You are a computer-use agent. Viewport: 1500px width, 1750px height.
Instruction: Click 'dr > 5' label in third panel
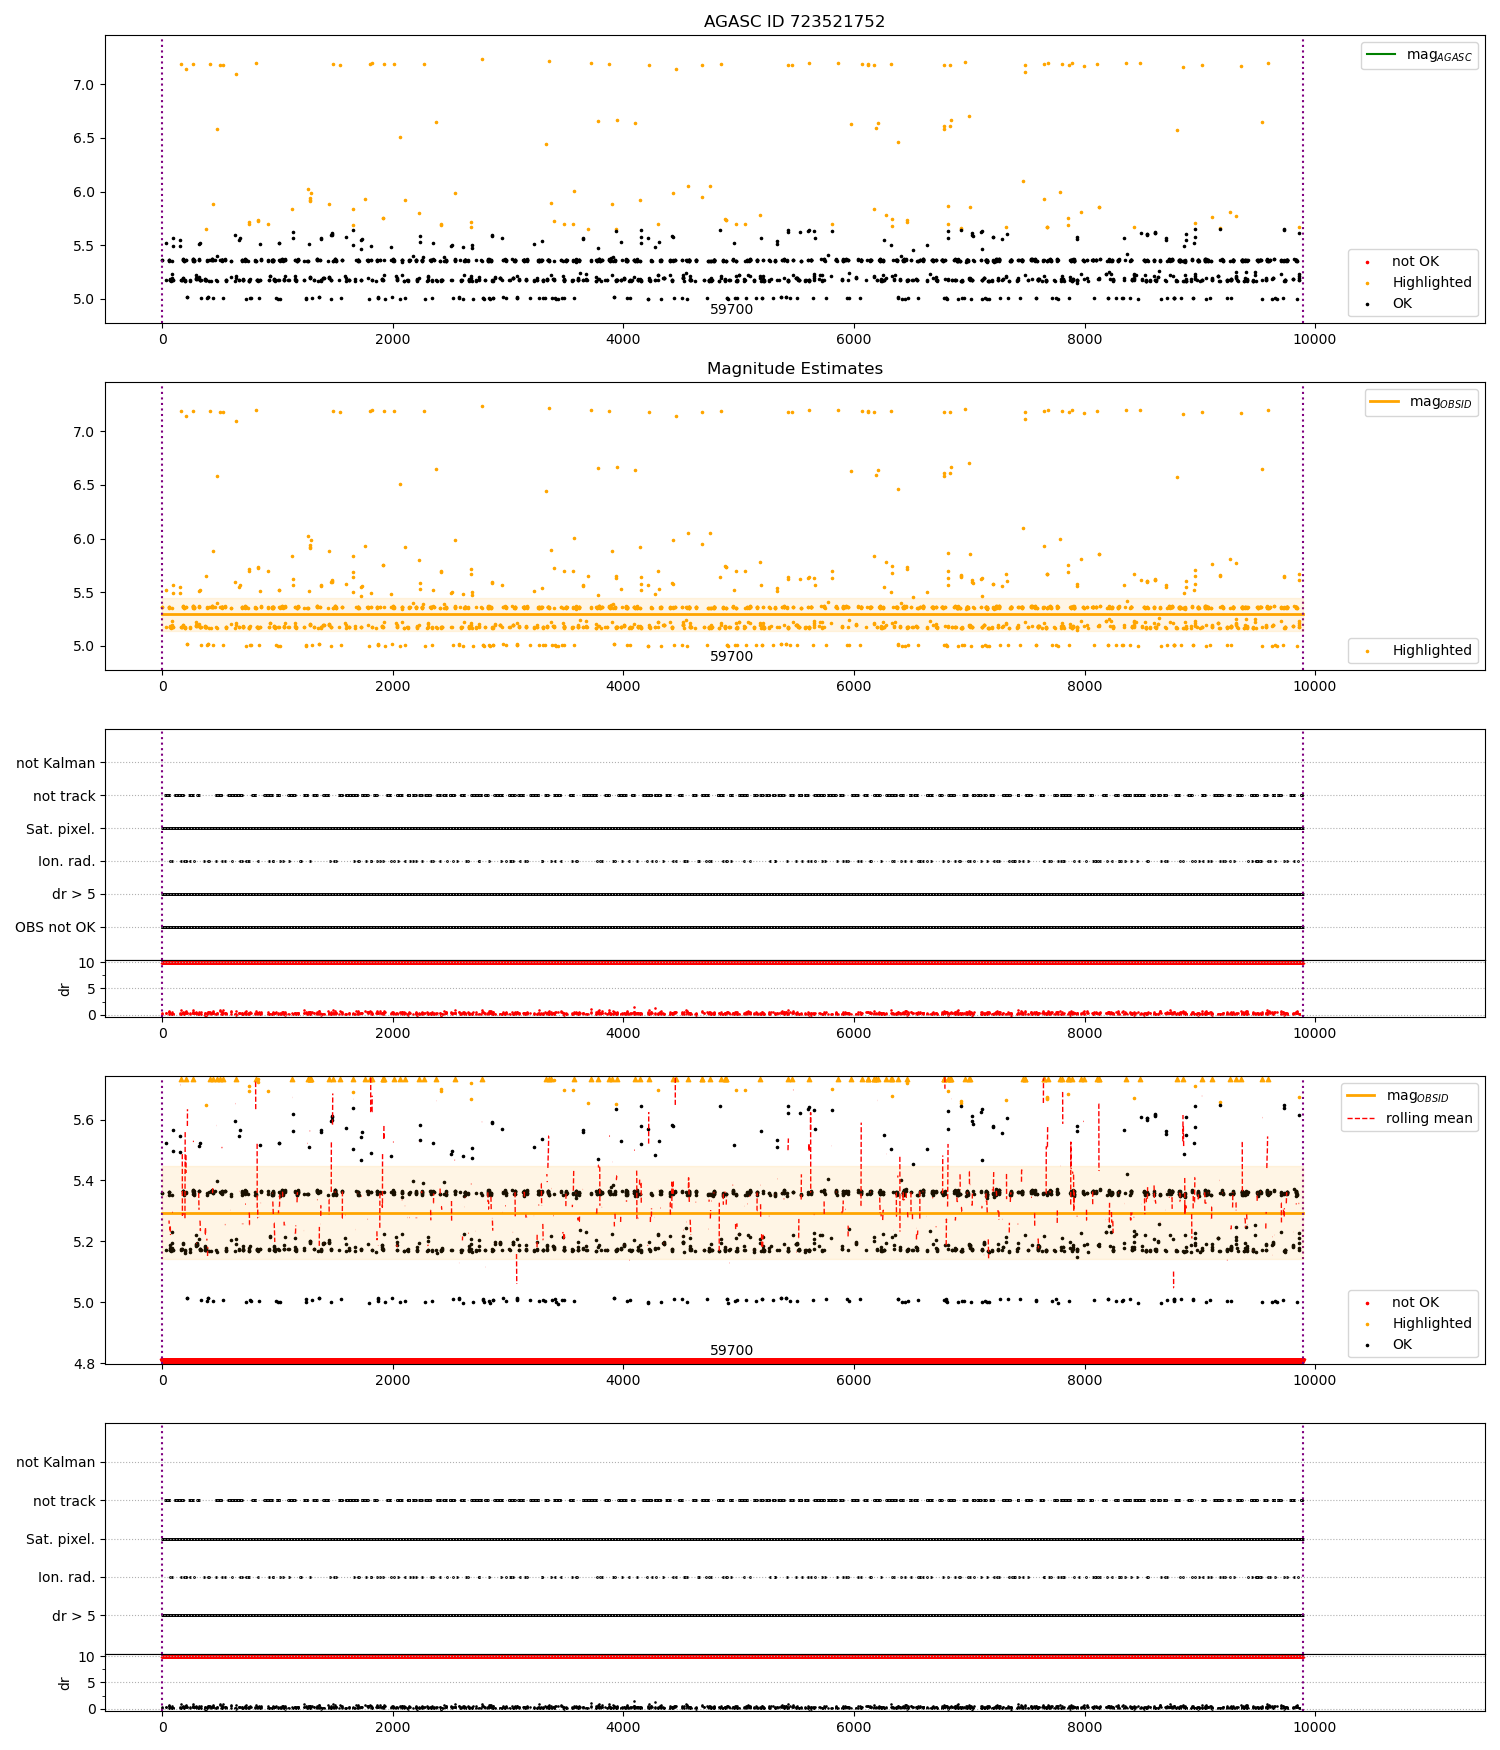click(x=74, y=894)
